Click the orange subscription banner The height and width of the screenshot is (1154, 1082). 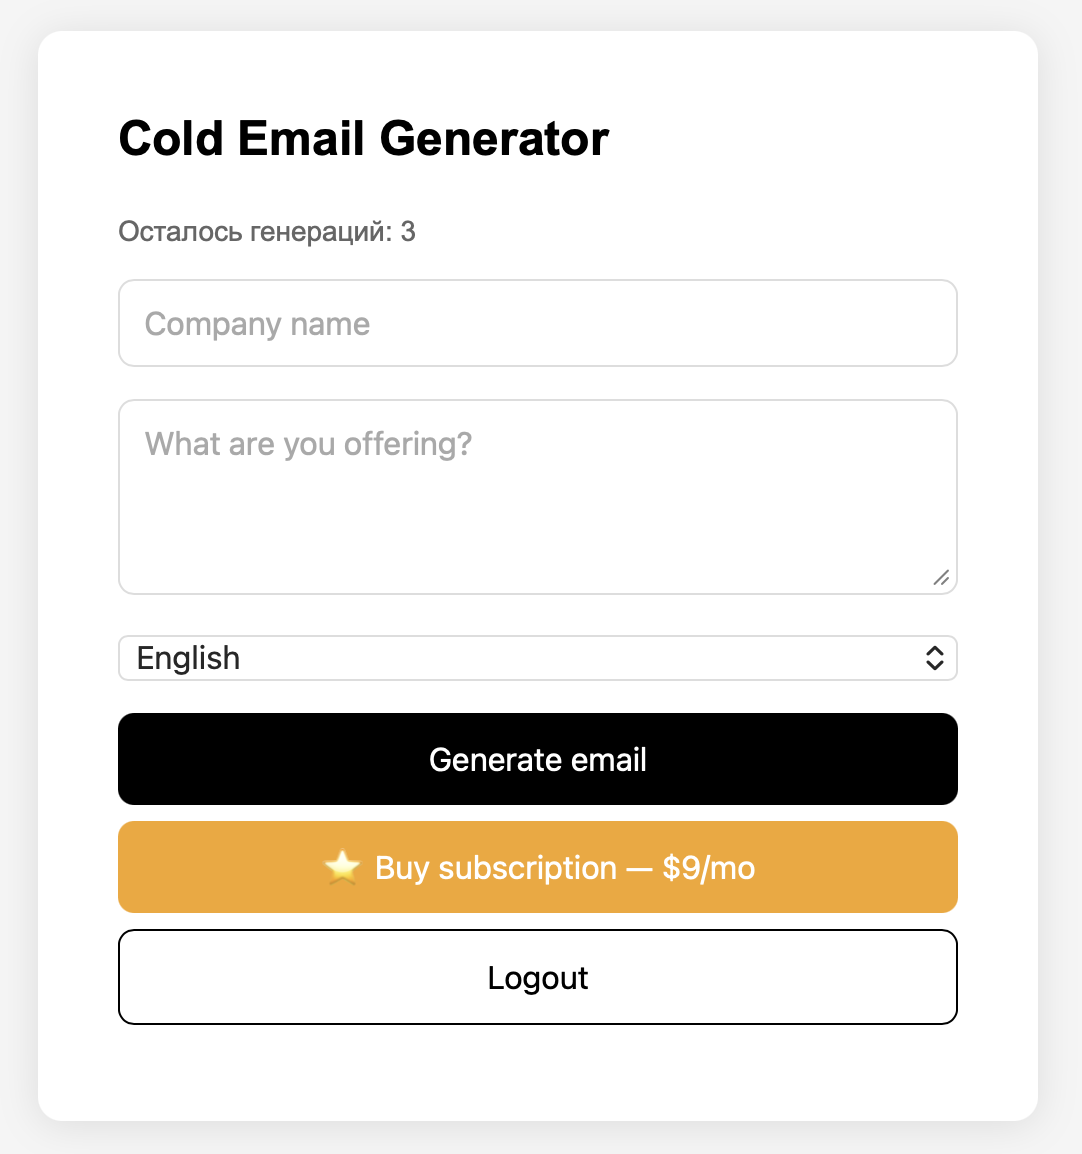(538, 866)
